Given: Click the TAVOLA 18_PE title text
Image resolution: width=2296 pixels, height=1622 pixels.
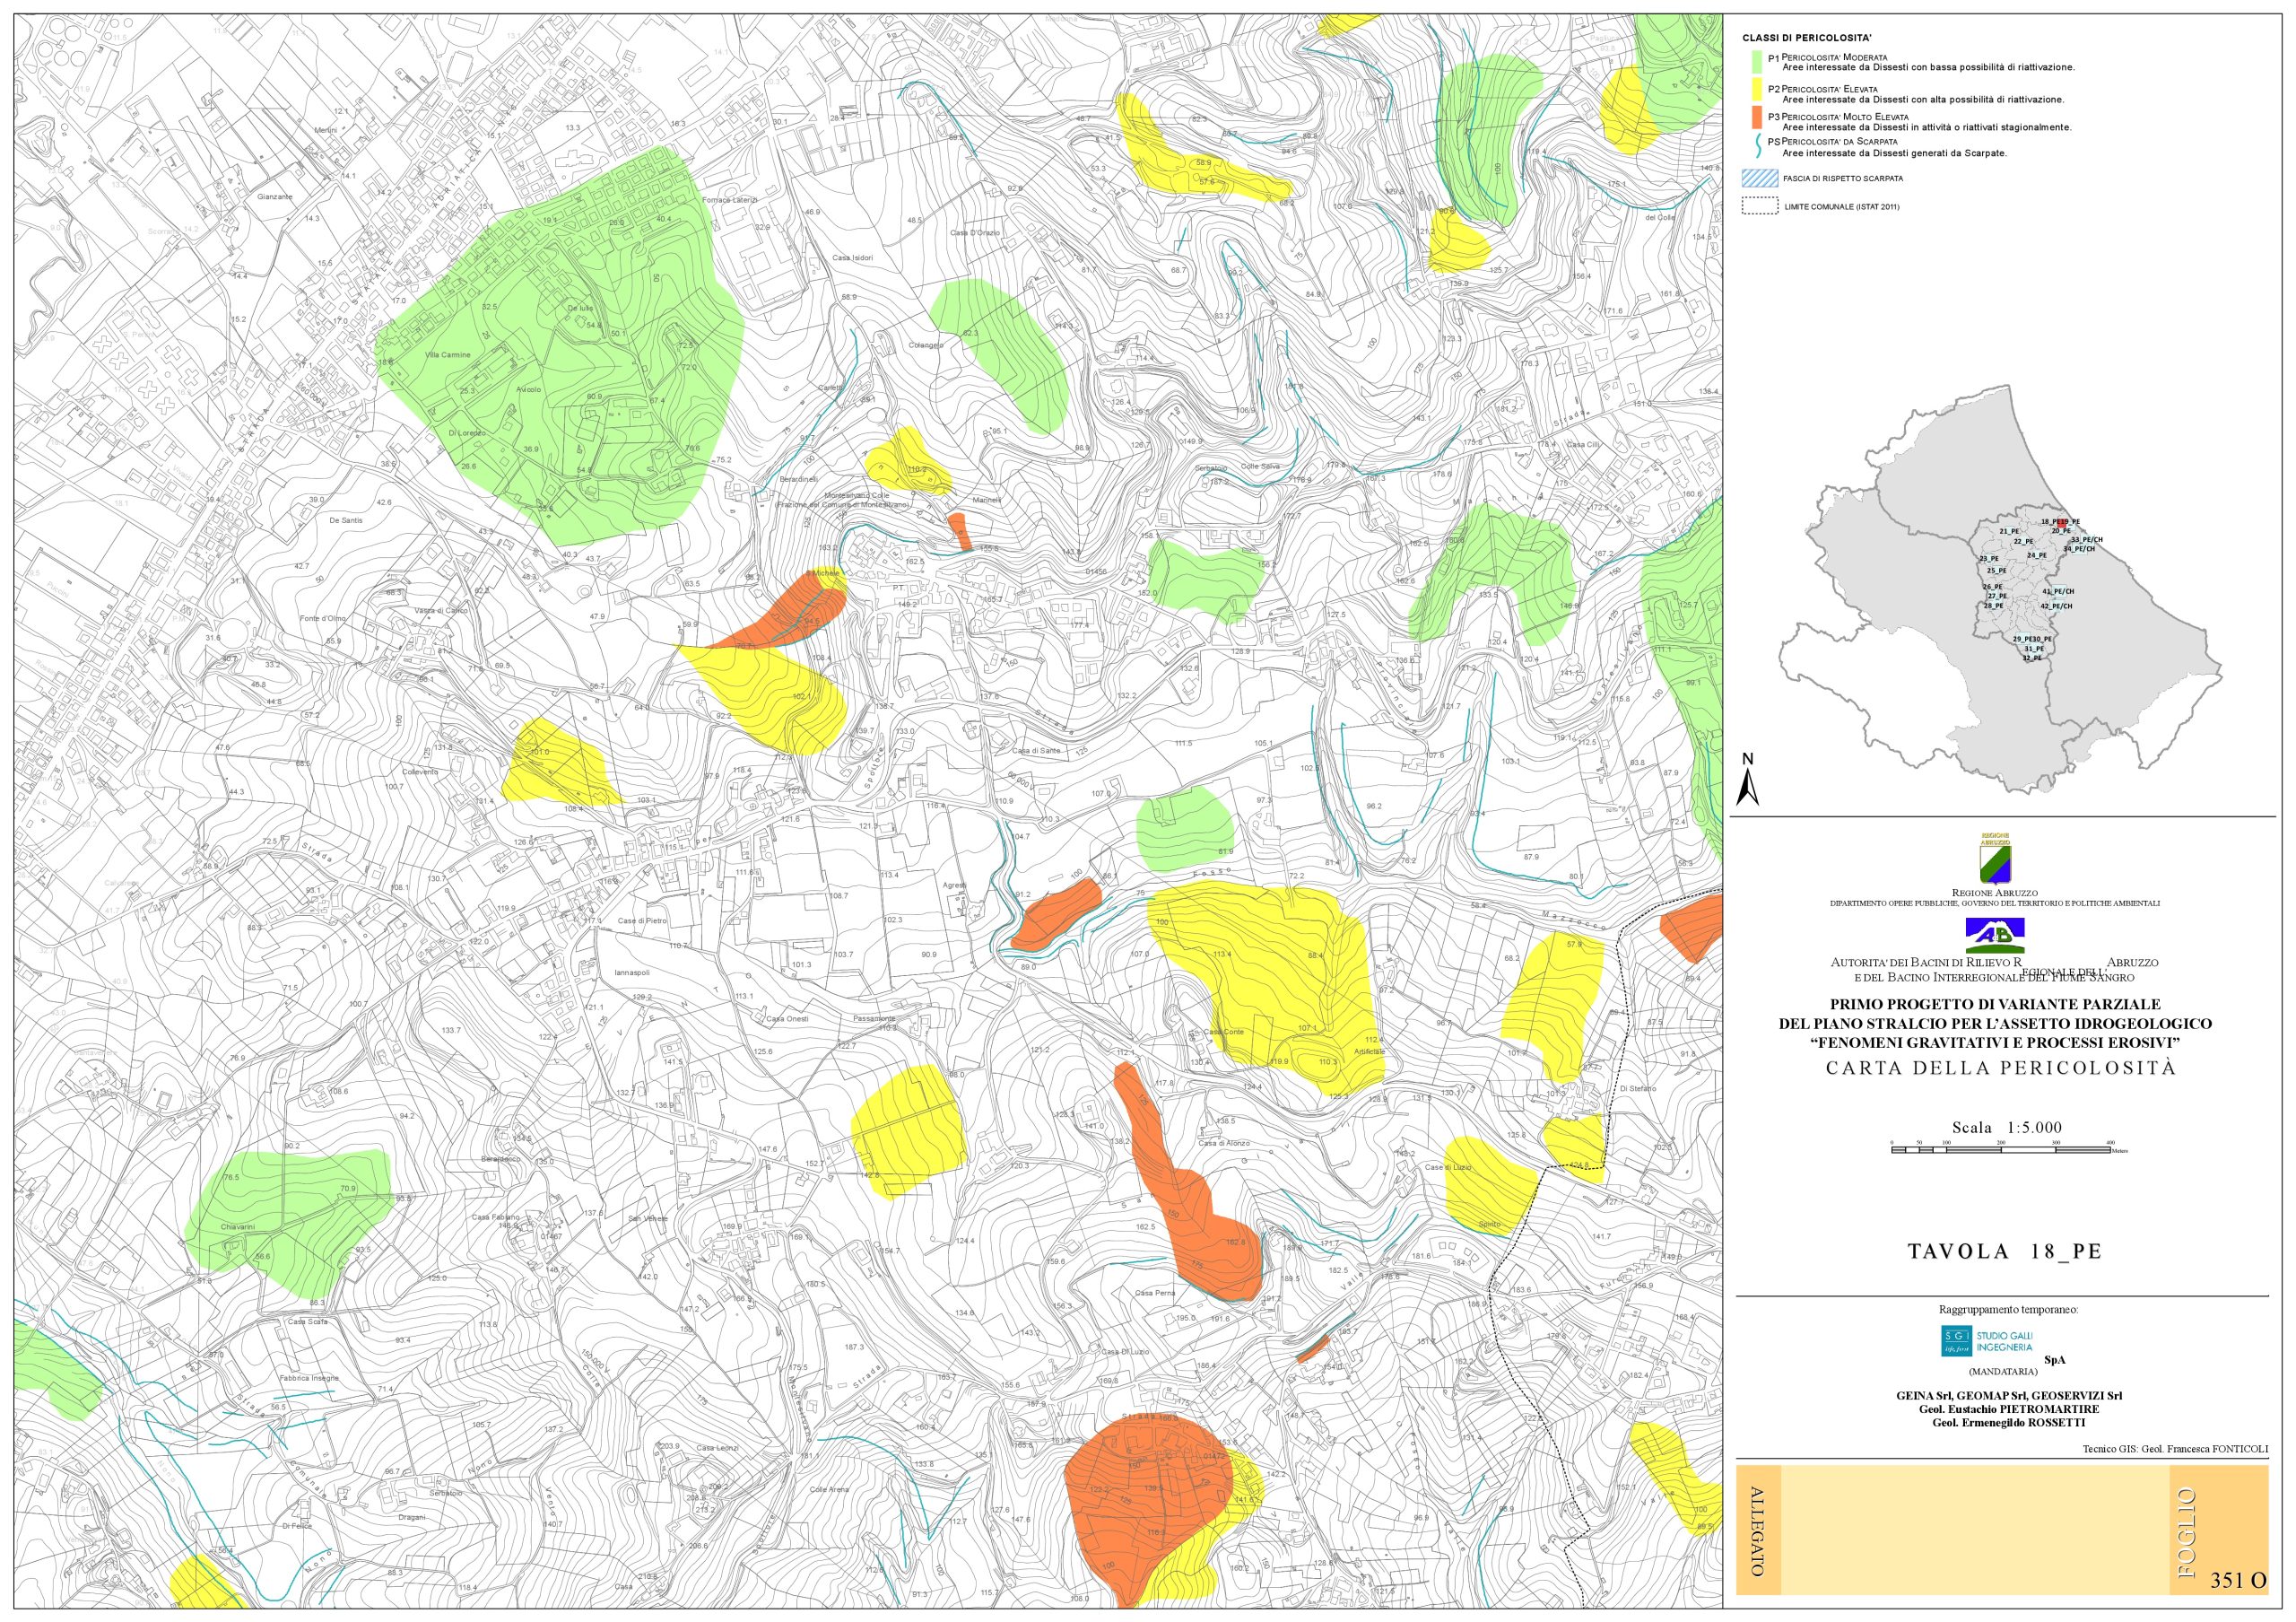Looking at the screenshot, I should point(2004,1252).
